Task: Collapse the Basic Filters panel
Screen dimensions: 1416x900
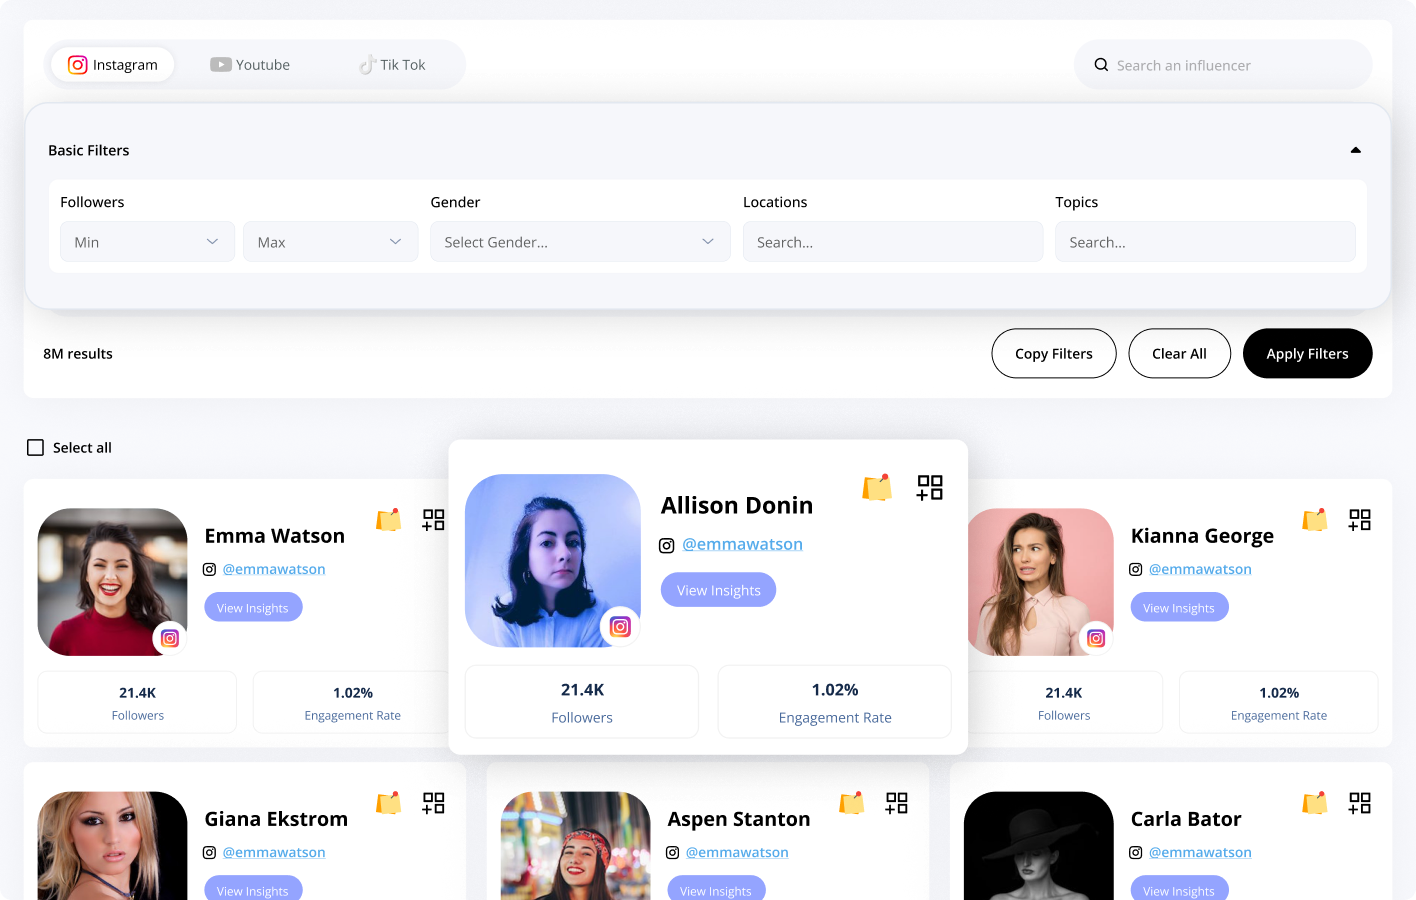Action: 1356,150
